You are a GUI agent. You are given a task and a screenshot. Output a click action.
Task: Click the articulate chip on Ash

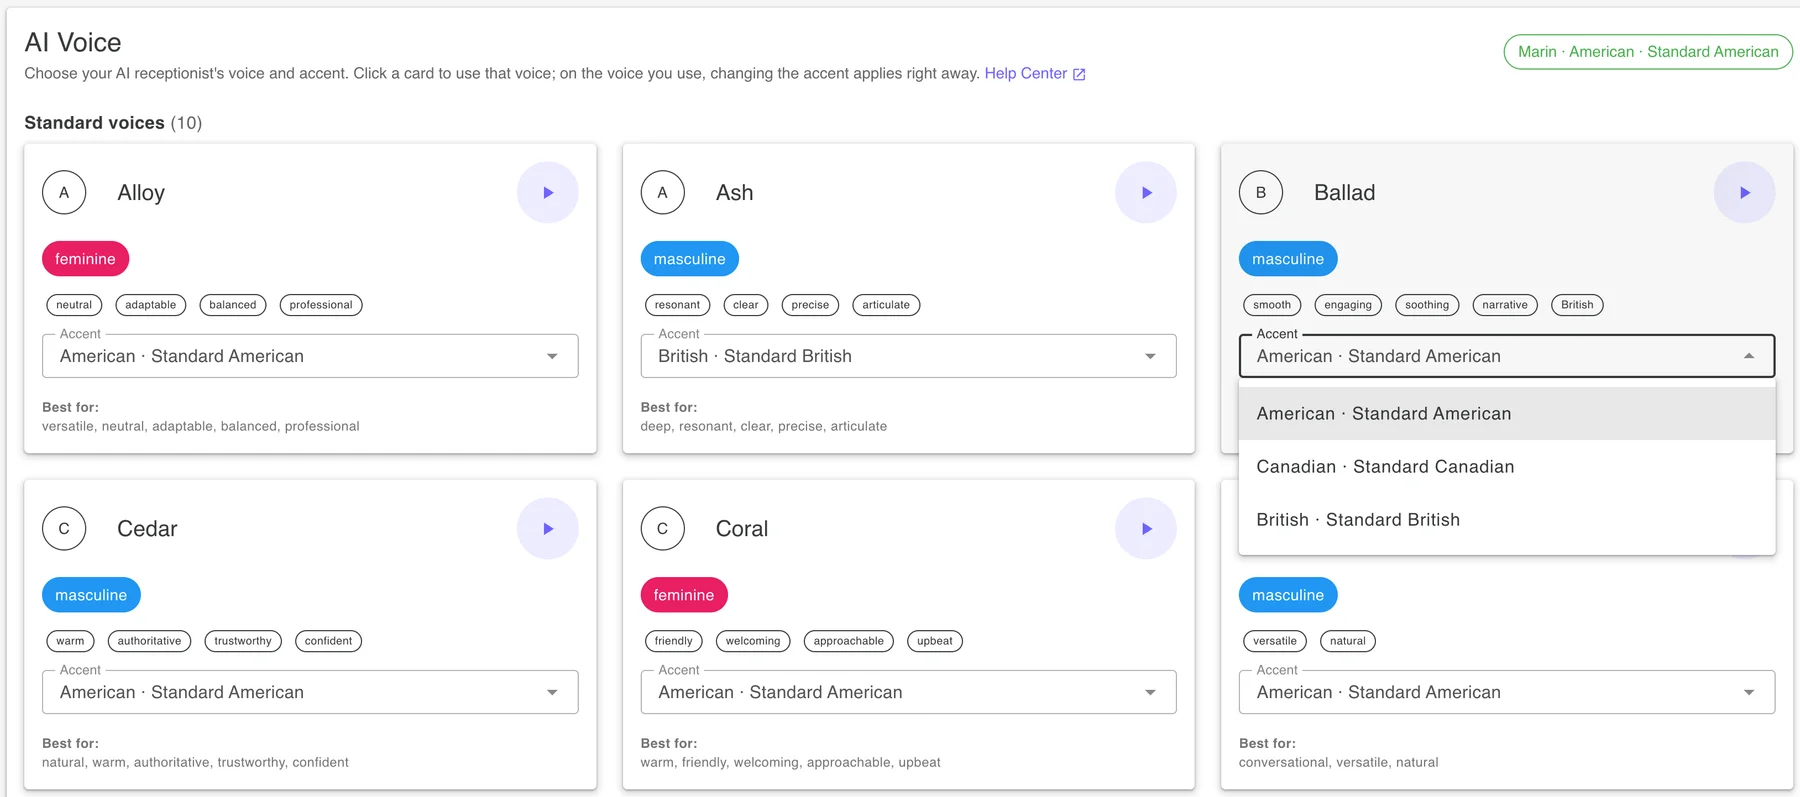(x=886, y=305)
